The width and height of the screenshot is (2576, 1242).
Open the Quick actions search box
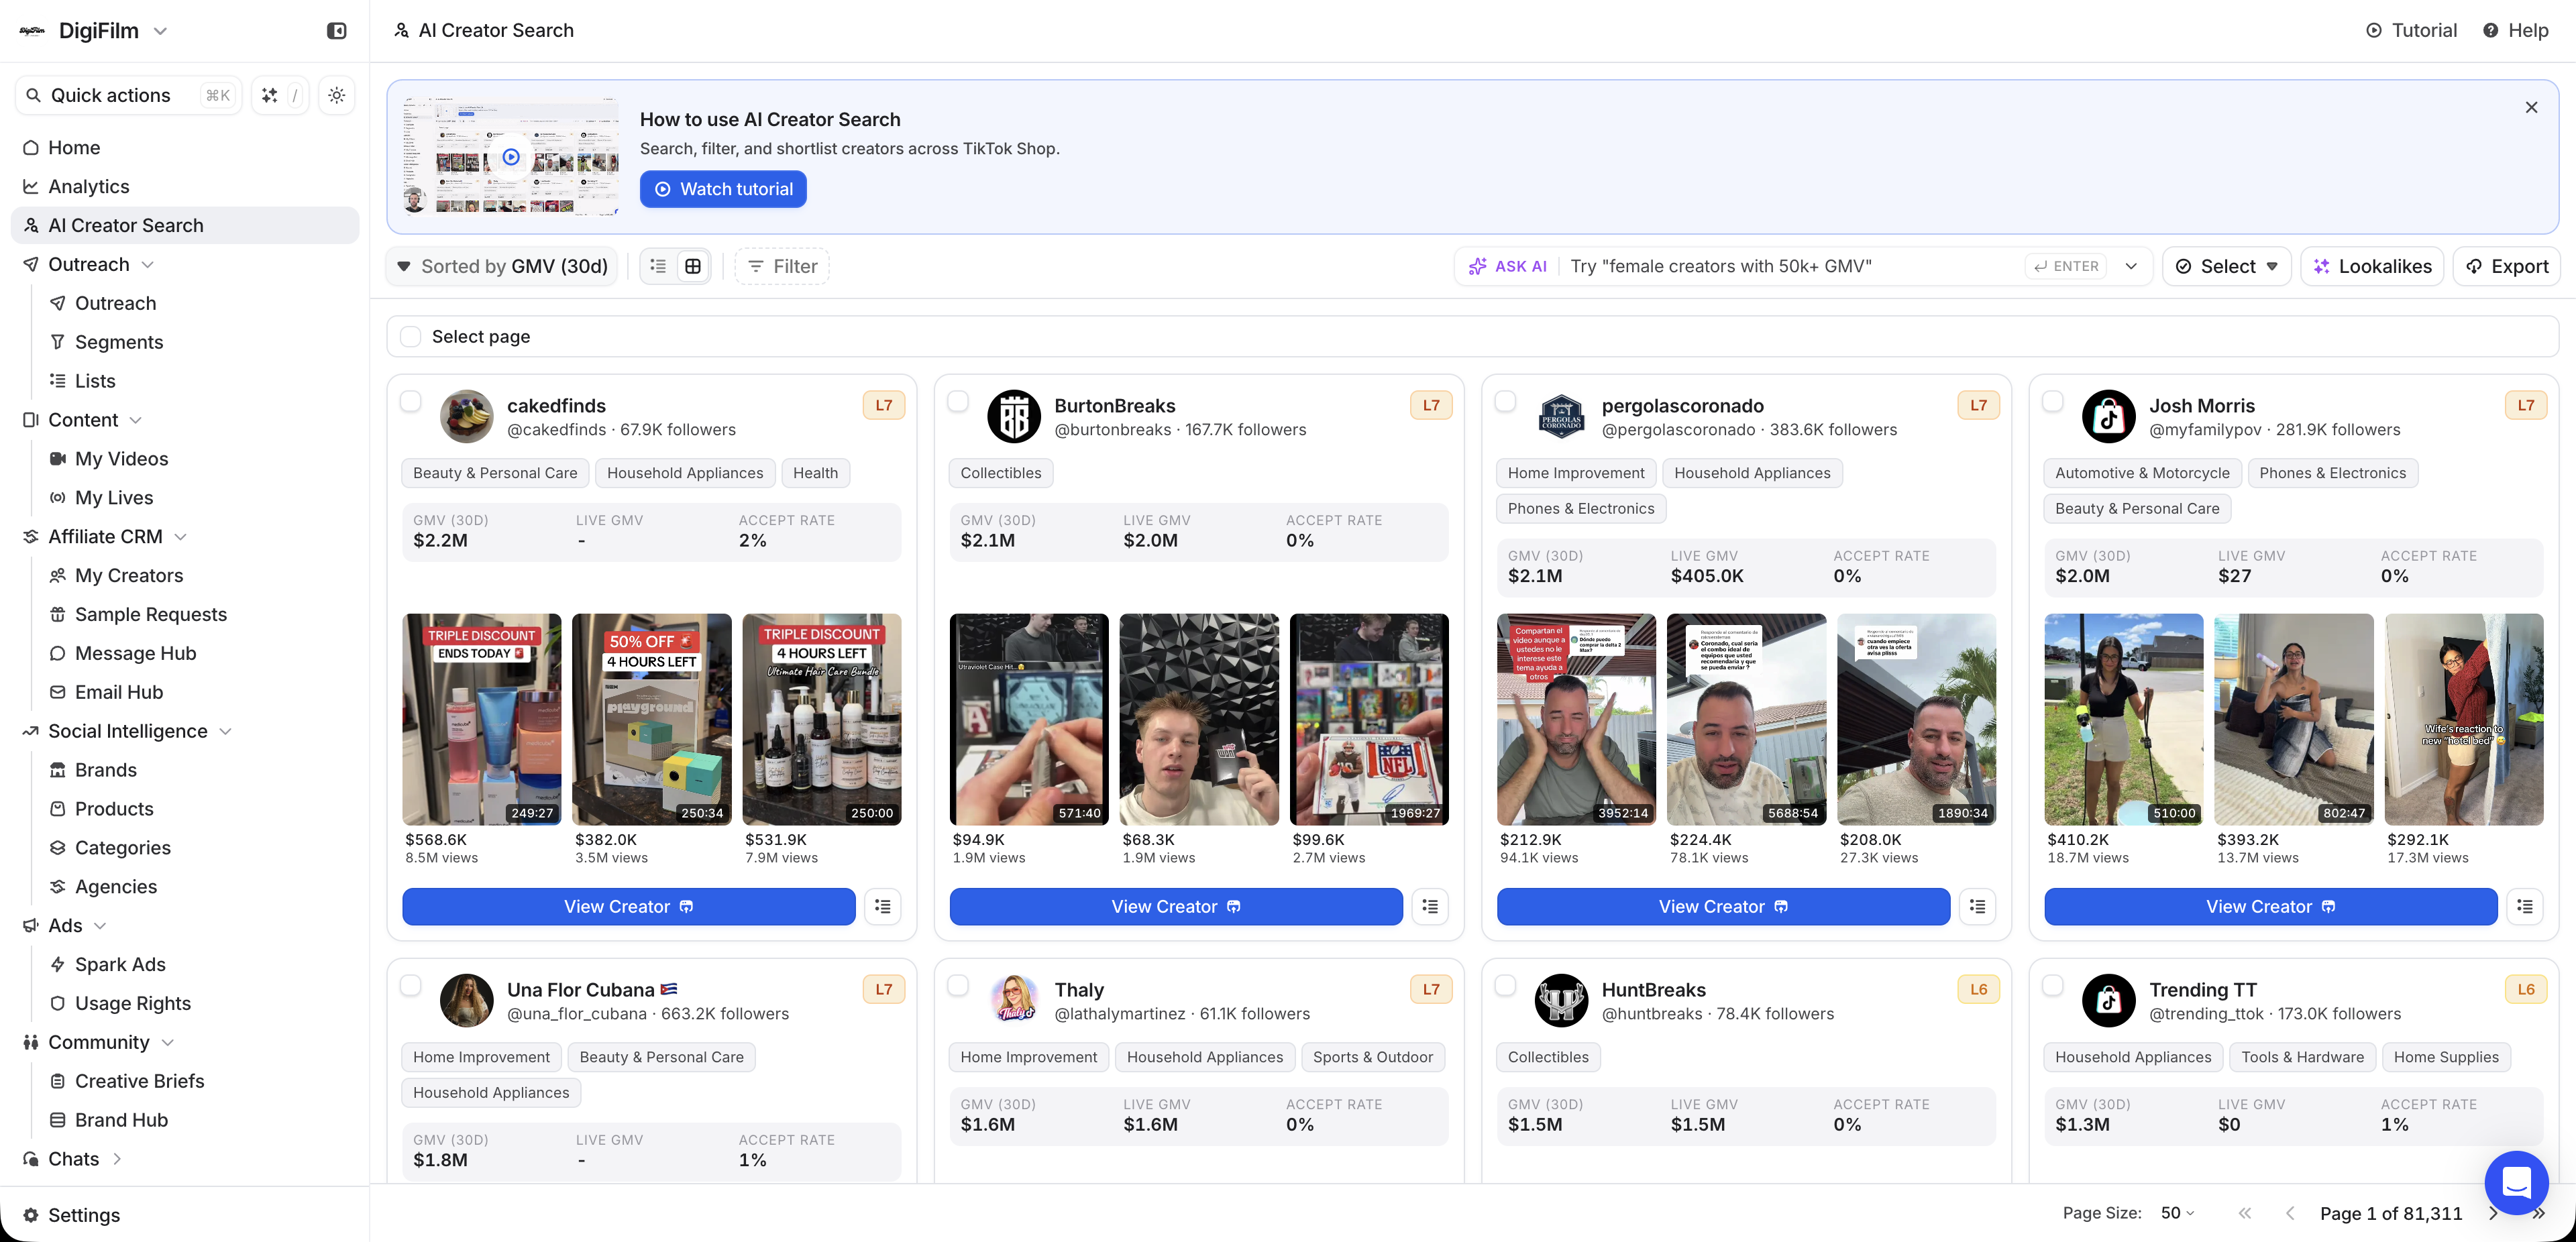tap(128, 95)
